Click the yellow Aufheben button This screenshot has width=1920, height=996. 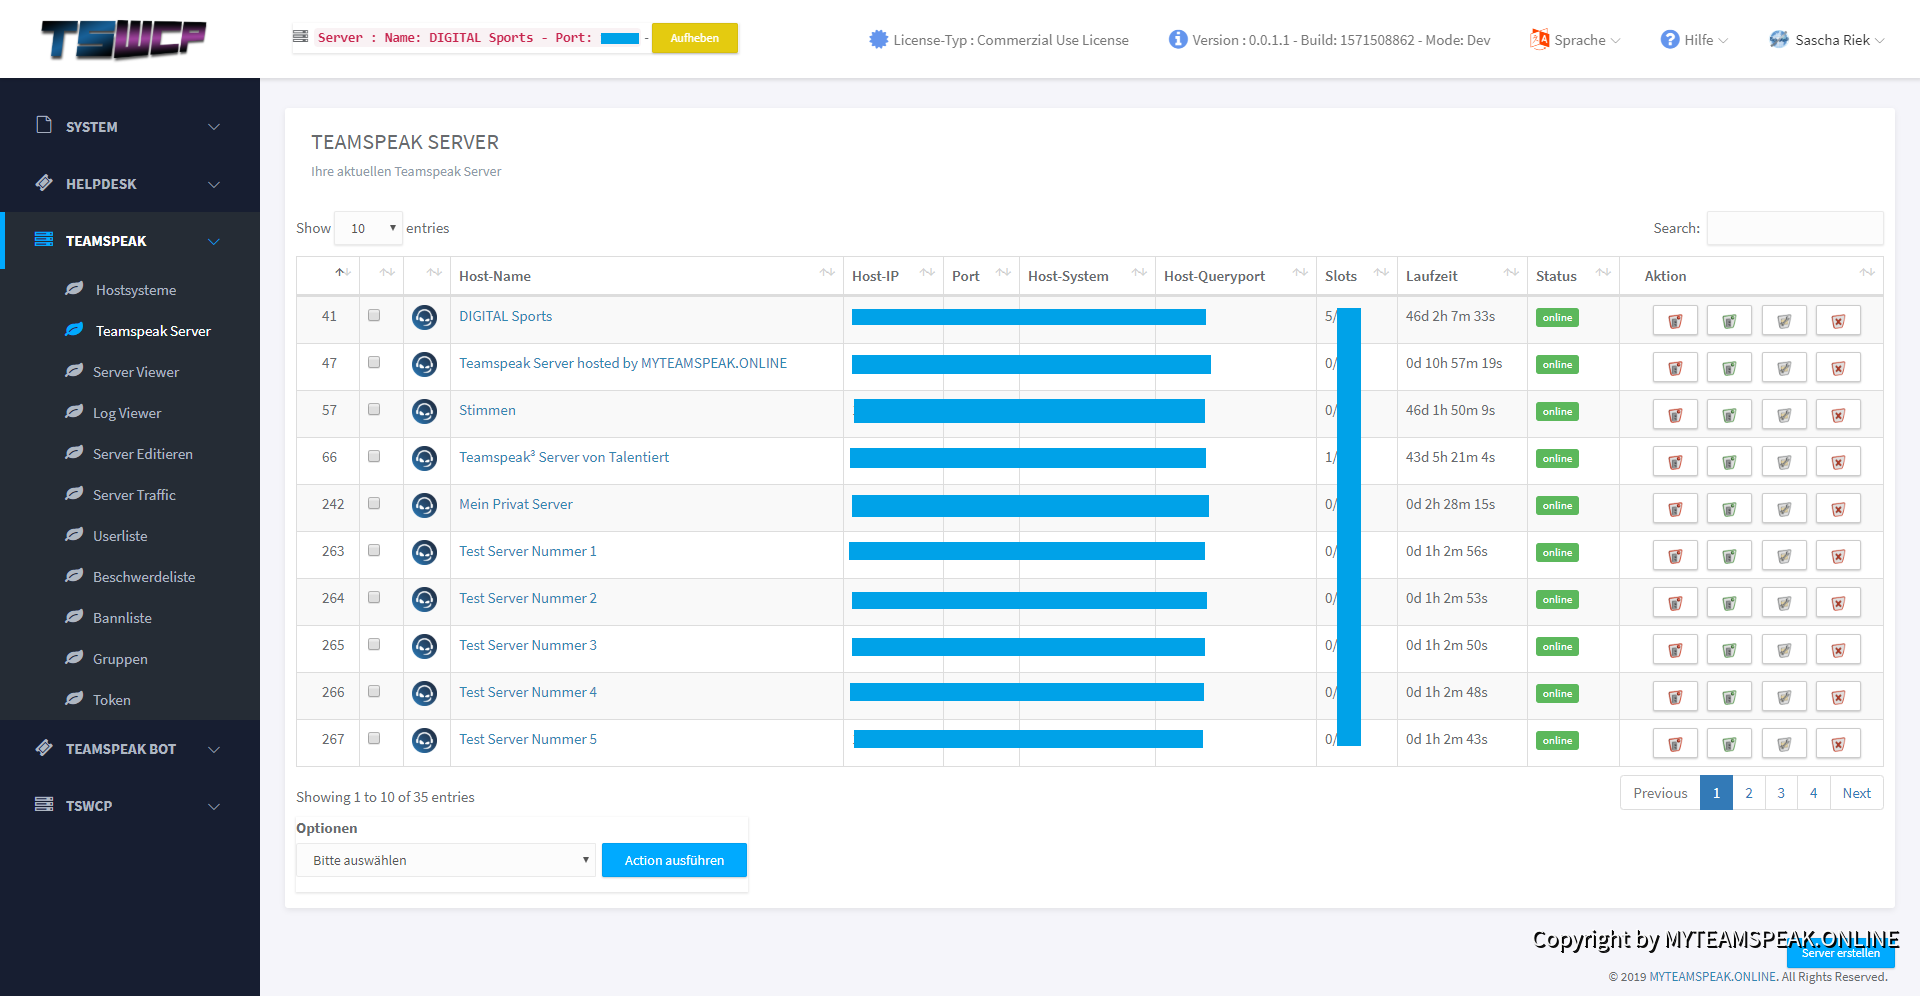point(694,38)
